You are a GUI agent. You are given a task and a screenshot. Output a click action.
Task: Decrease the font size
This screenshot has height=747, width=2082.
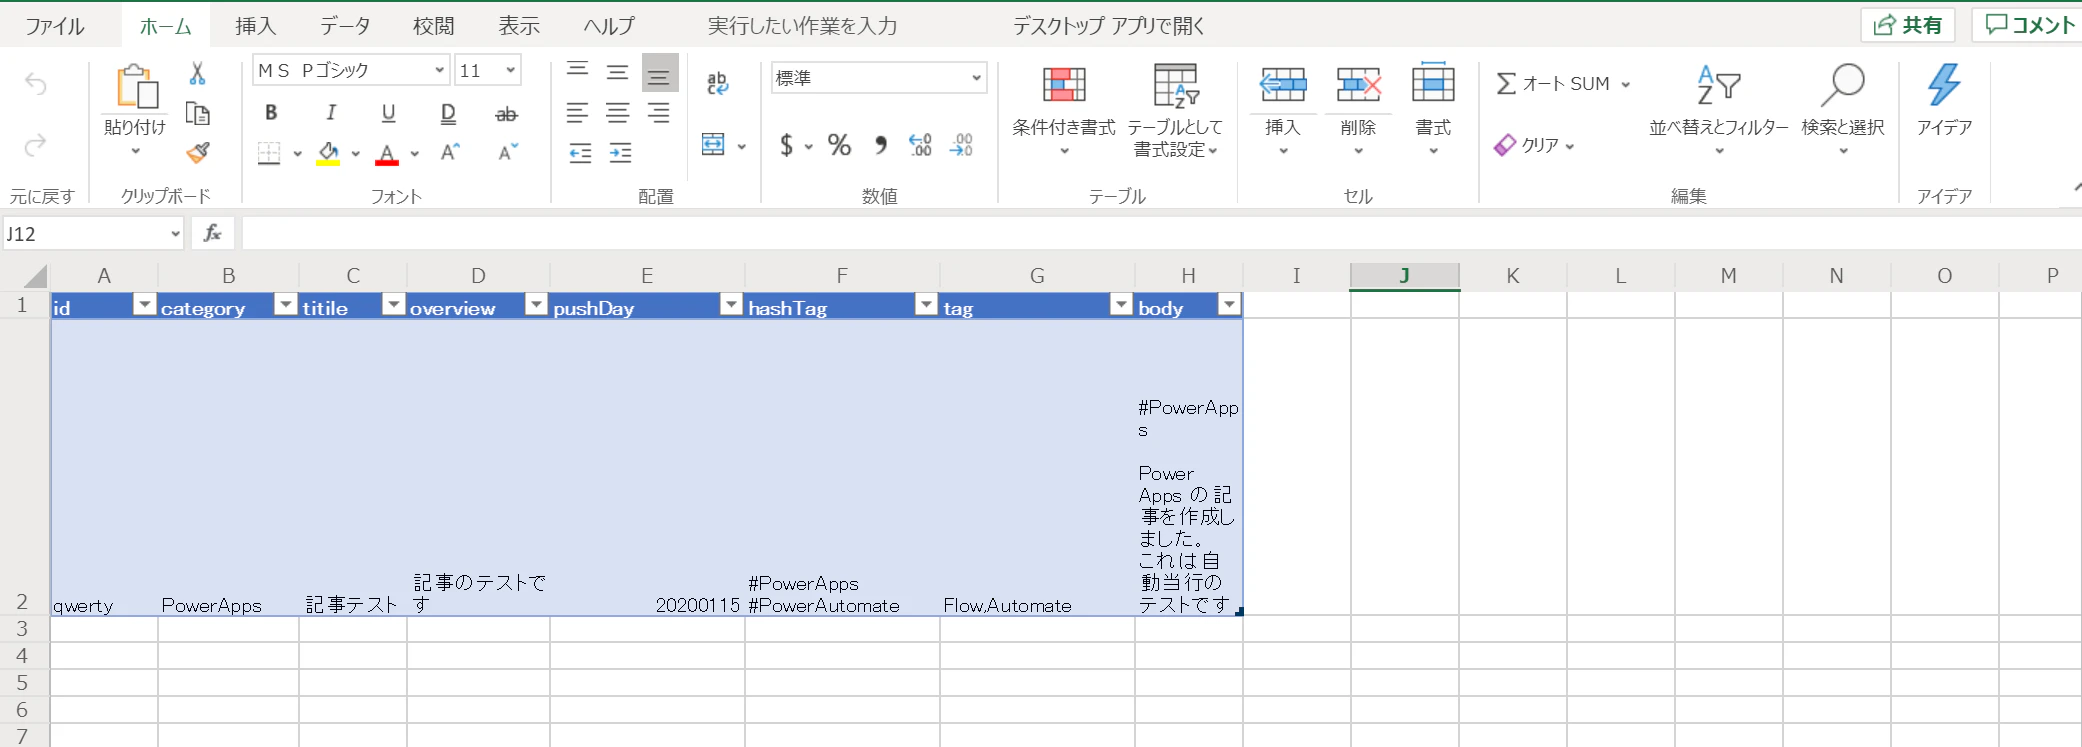tap(508, 152)
